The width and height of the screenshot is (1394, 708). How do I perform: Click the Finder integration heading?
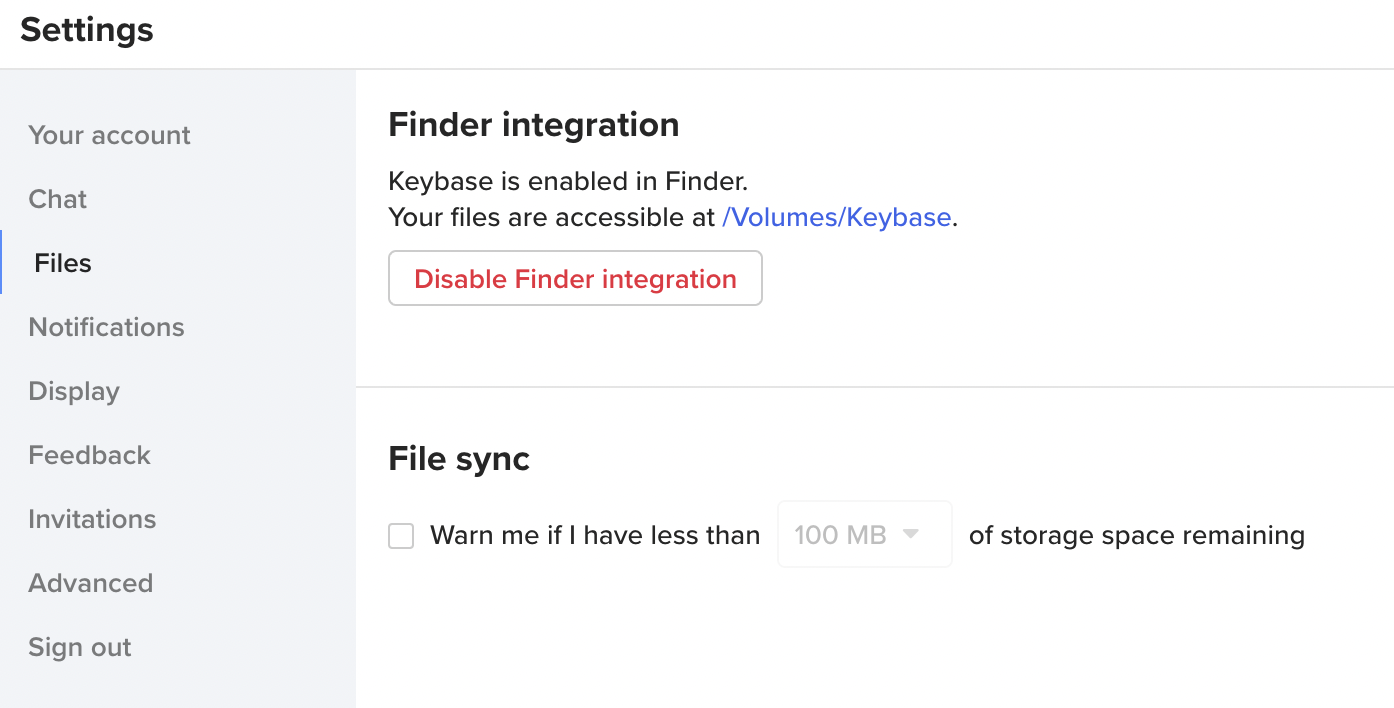534,125
